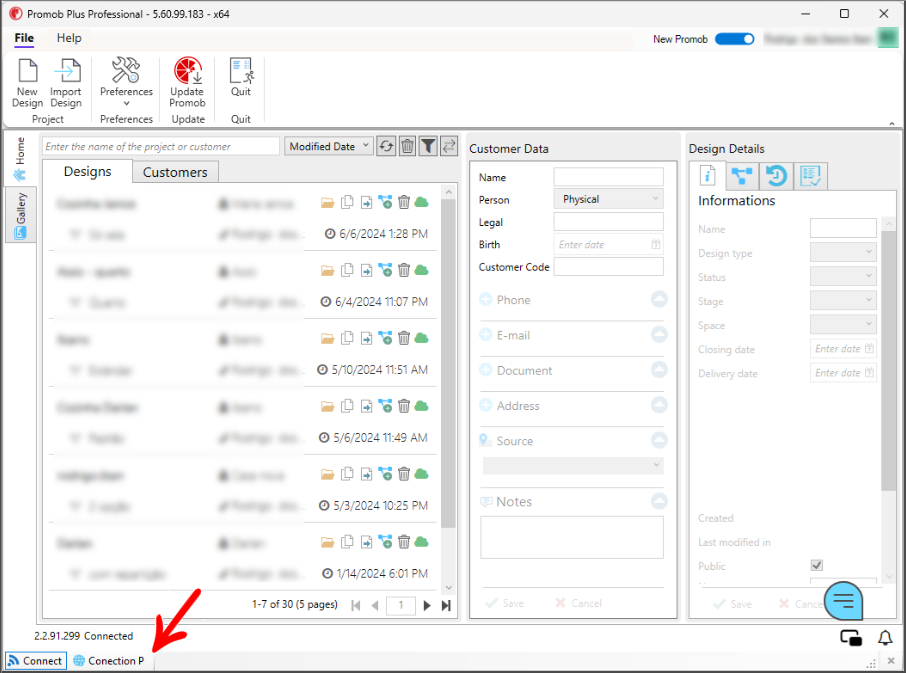Collapse the Document section
The width and height of the screenshot is (906, 673).
659,370
